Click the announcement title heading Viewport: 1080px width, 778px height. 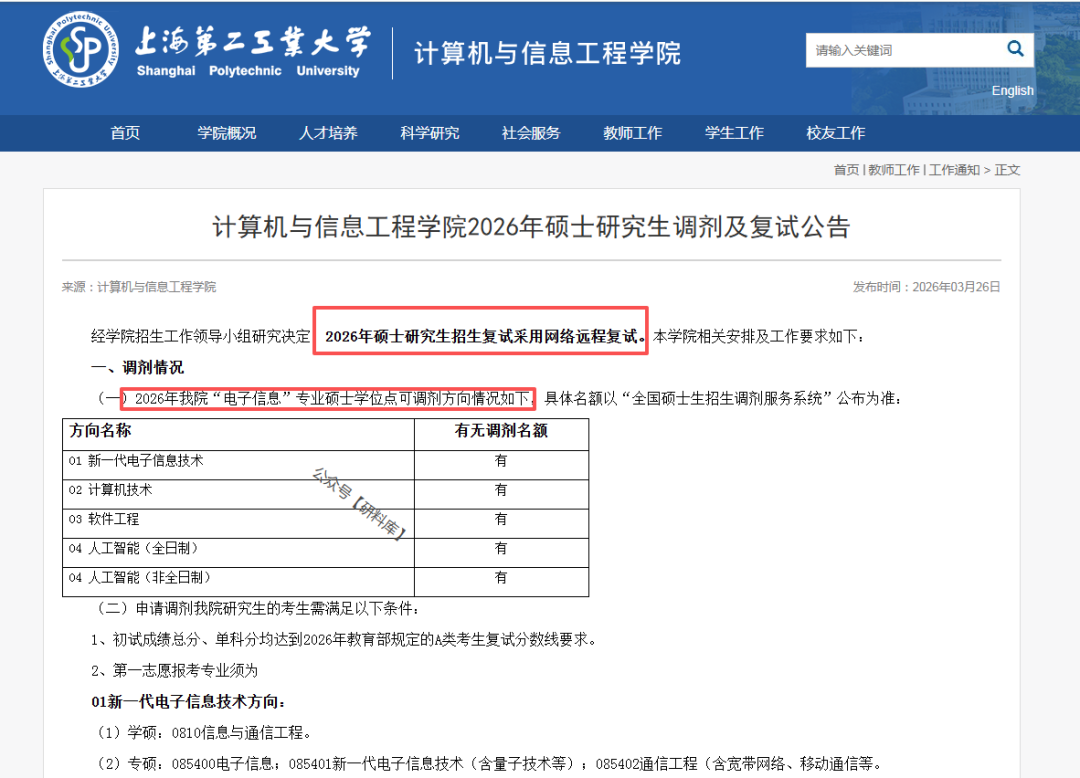click(x=531, y=227)
